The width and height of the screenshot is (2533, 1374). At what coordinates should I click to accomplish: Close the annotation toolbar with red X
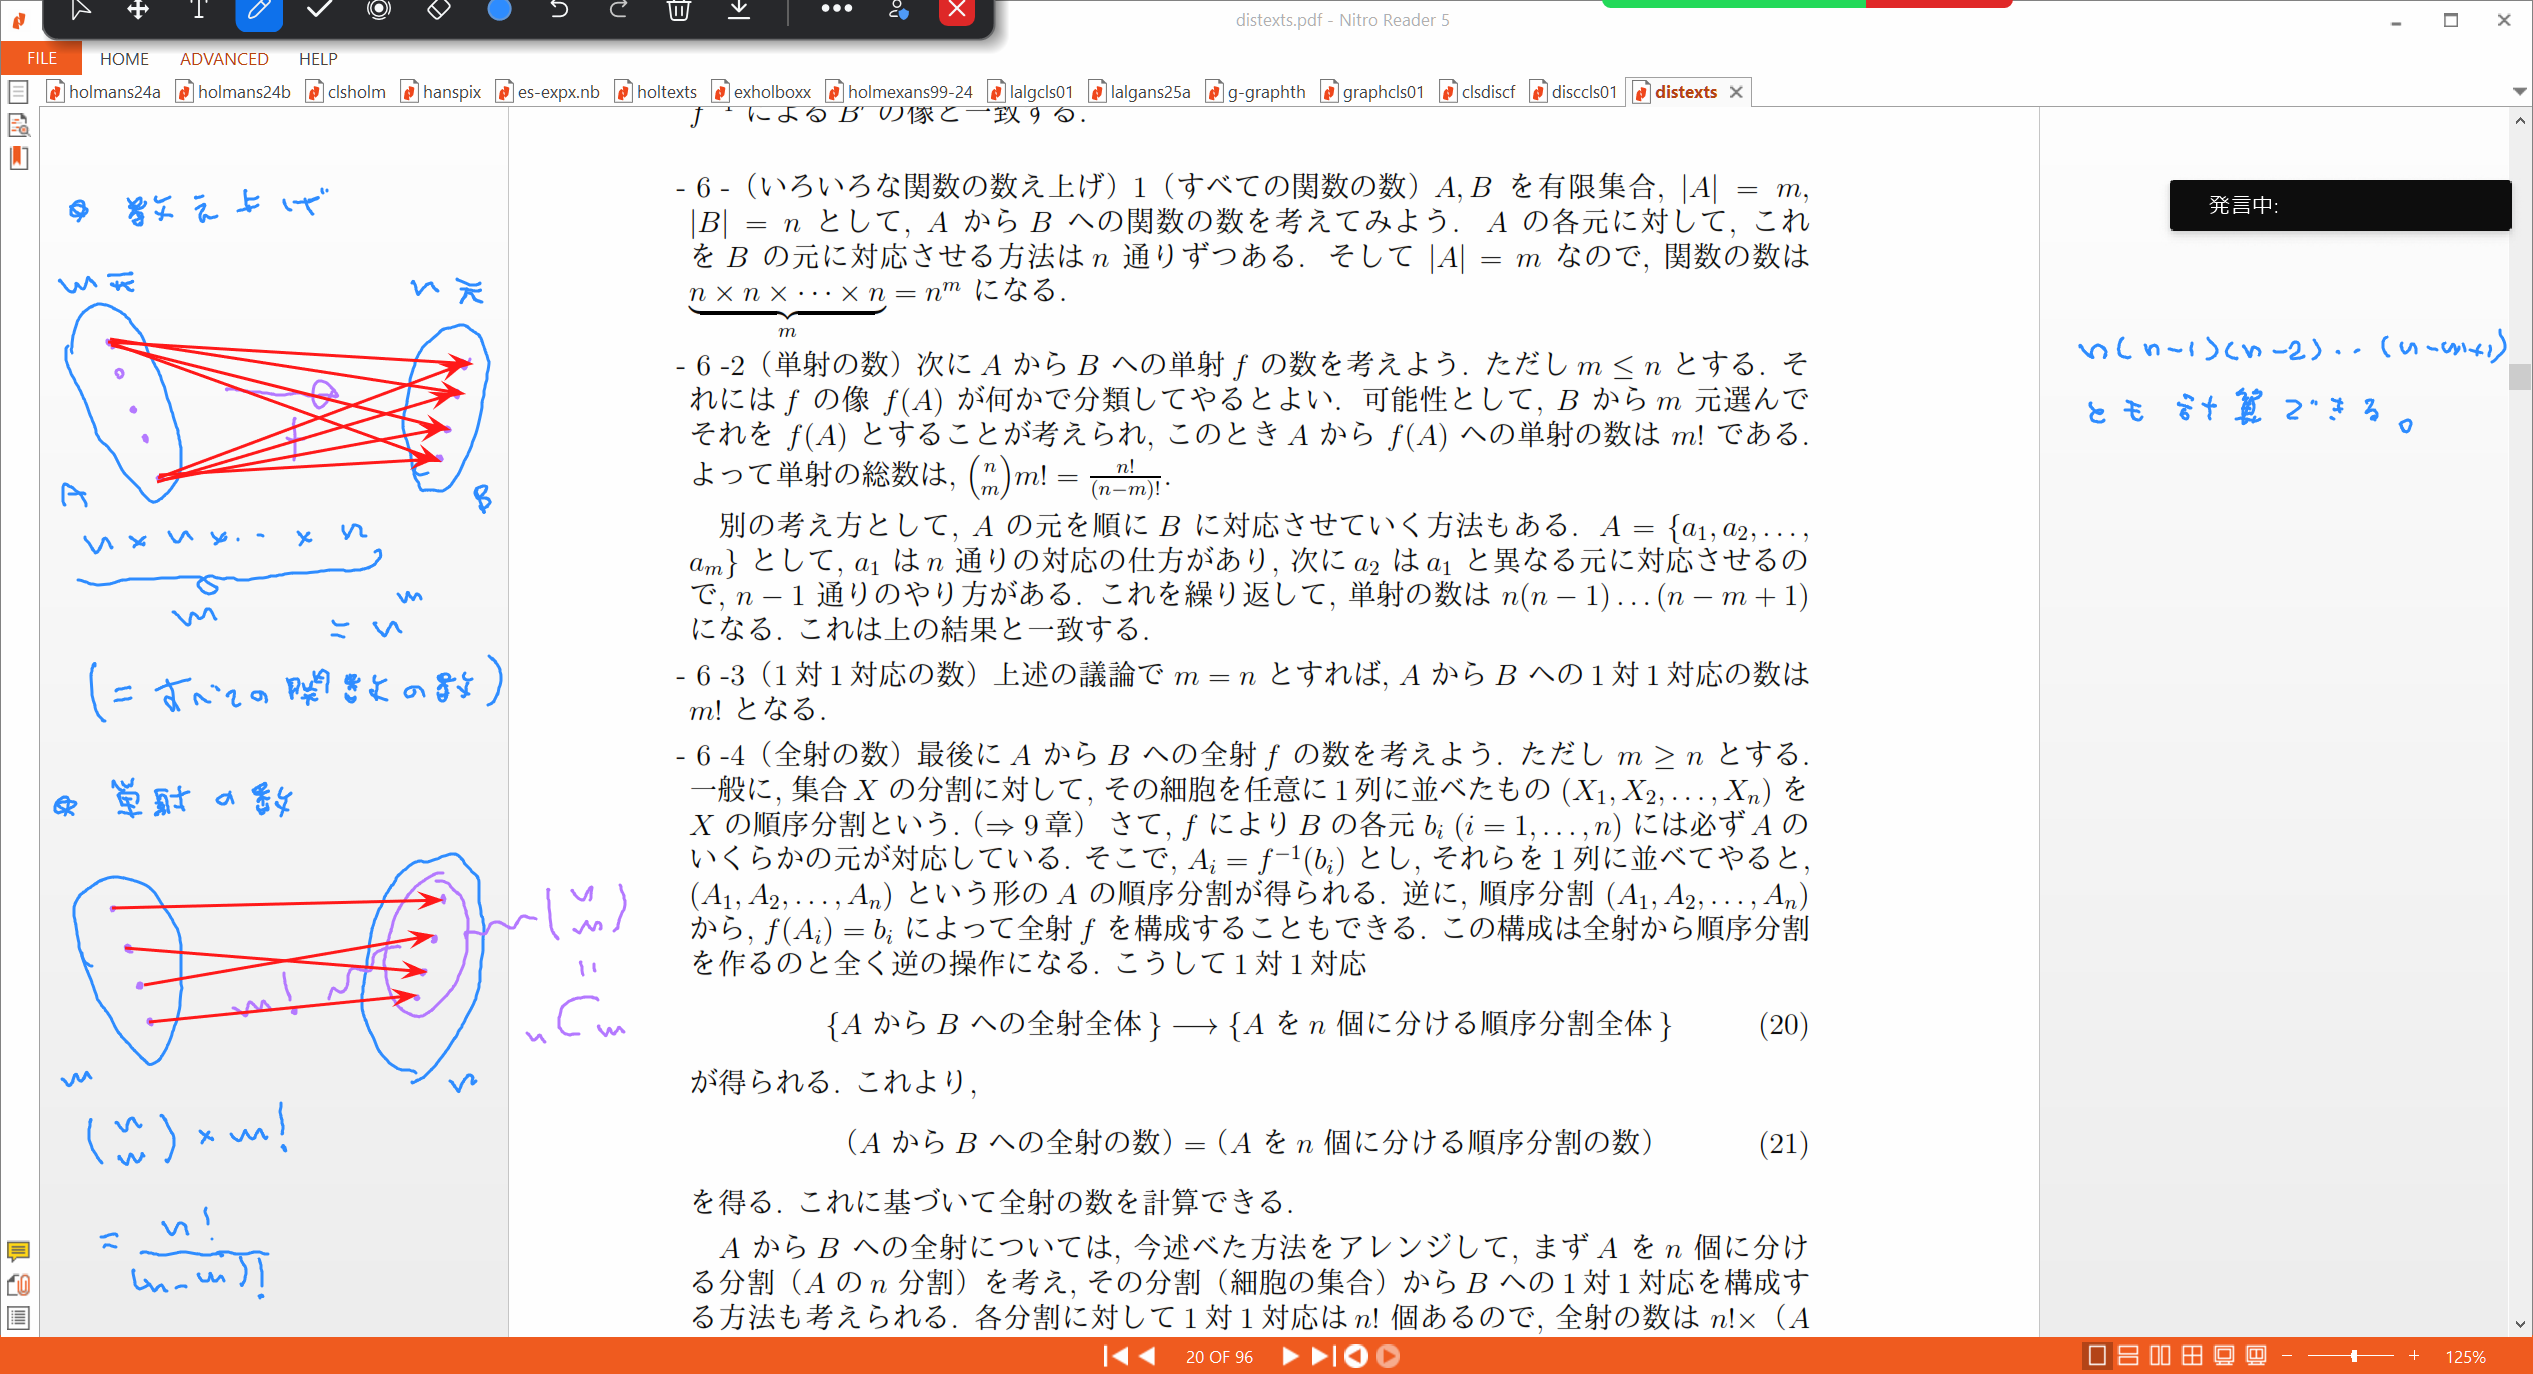pos(957,10)
